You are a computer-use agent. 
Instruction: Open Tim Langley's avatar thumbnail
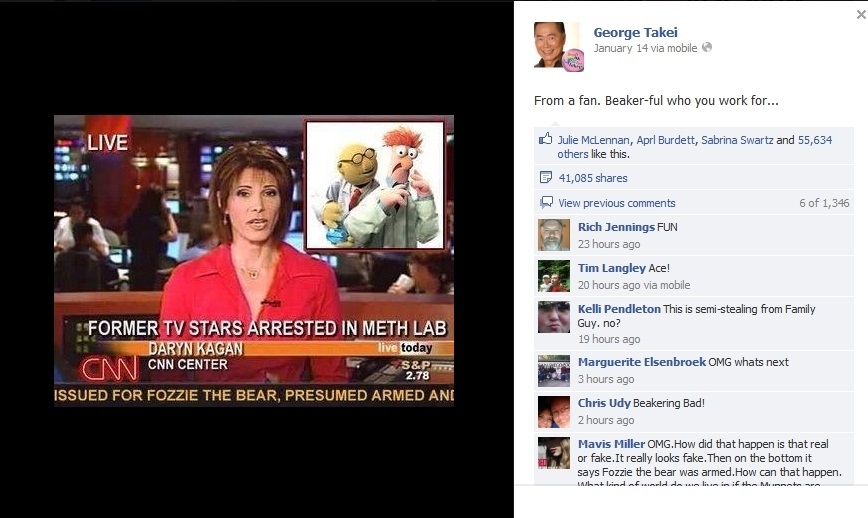tap(554, 276)
